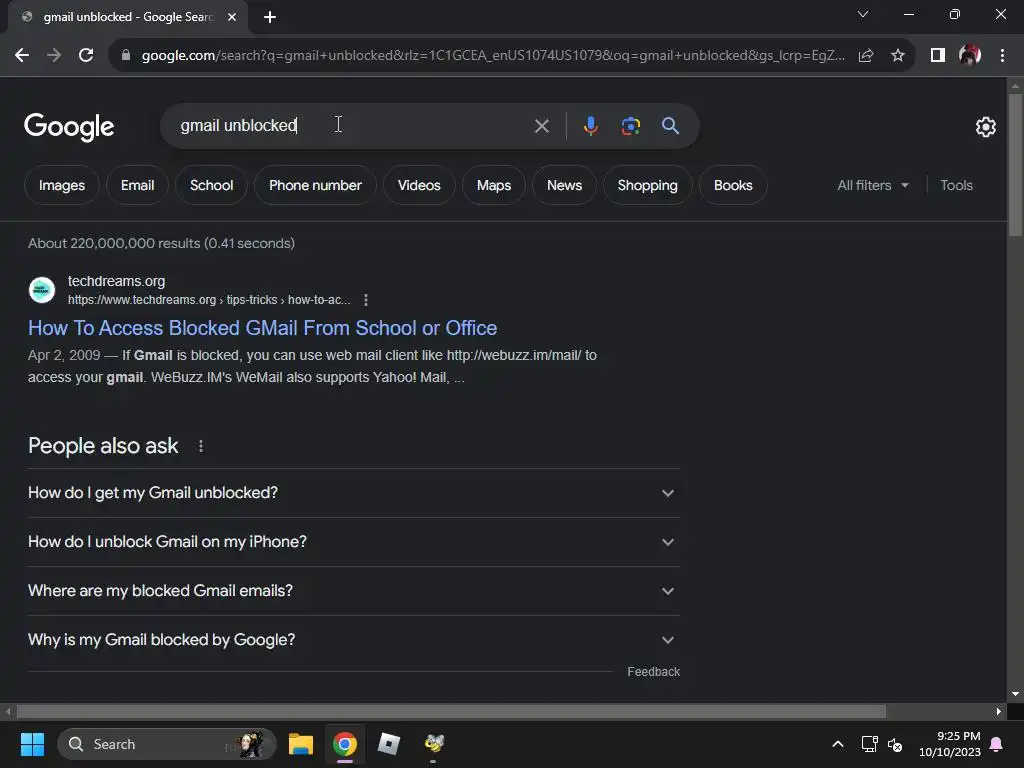Open the Windows Start menu

32,744
